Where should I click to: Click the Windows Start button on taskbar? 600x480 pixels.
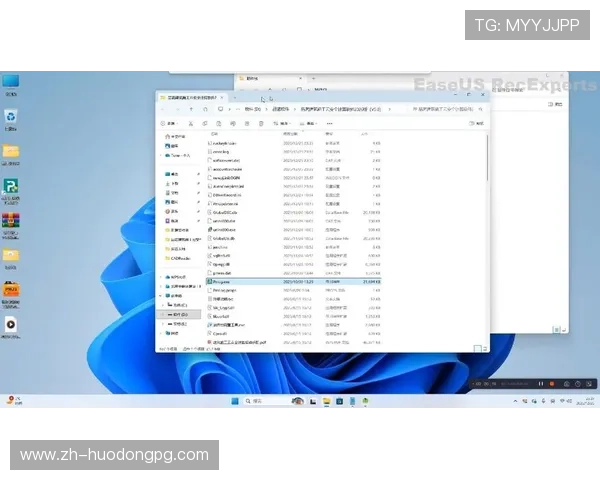pos(236,401)
